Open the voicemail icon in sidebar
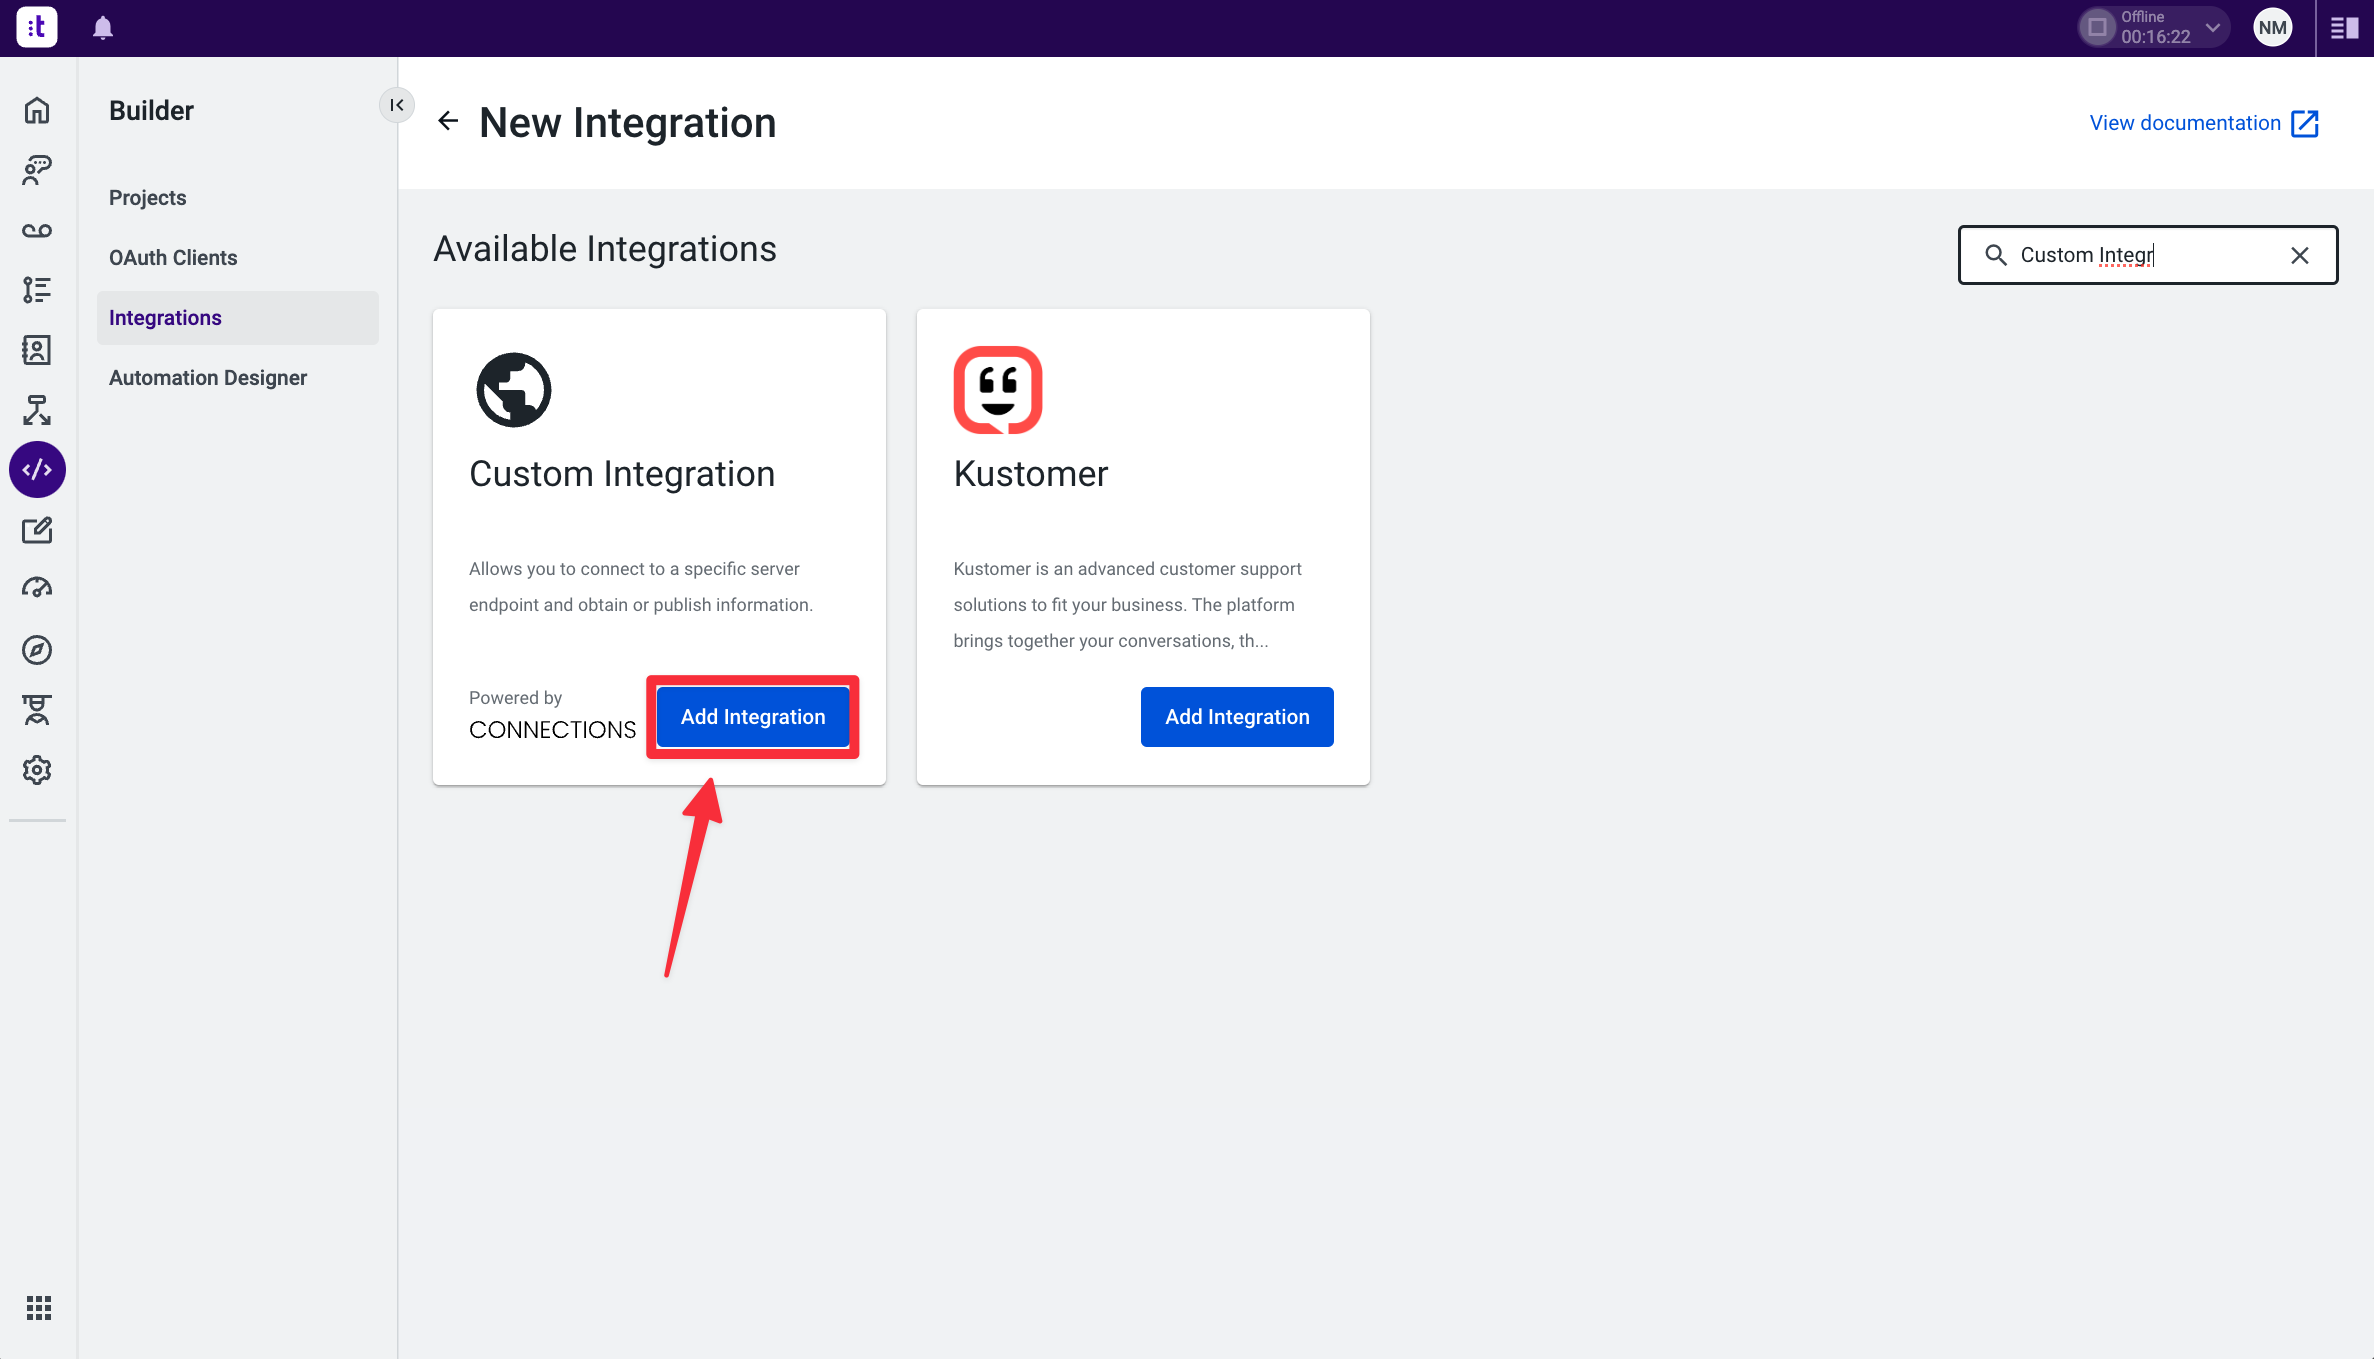Image resolution: width=2374 pixels, height=1359 pixels. 37,230
